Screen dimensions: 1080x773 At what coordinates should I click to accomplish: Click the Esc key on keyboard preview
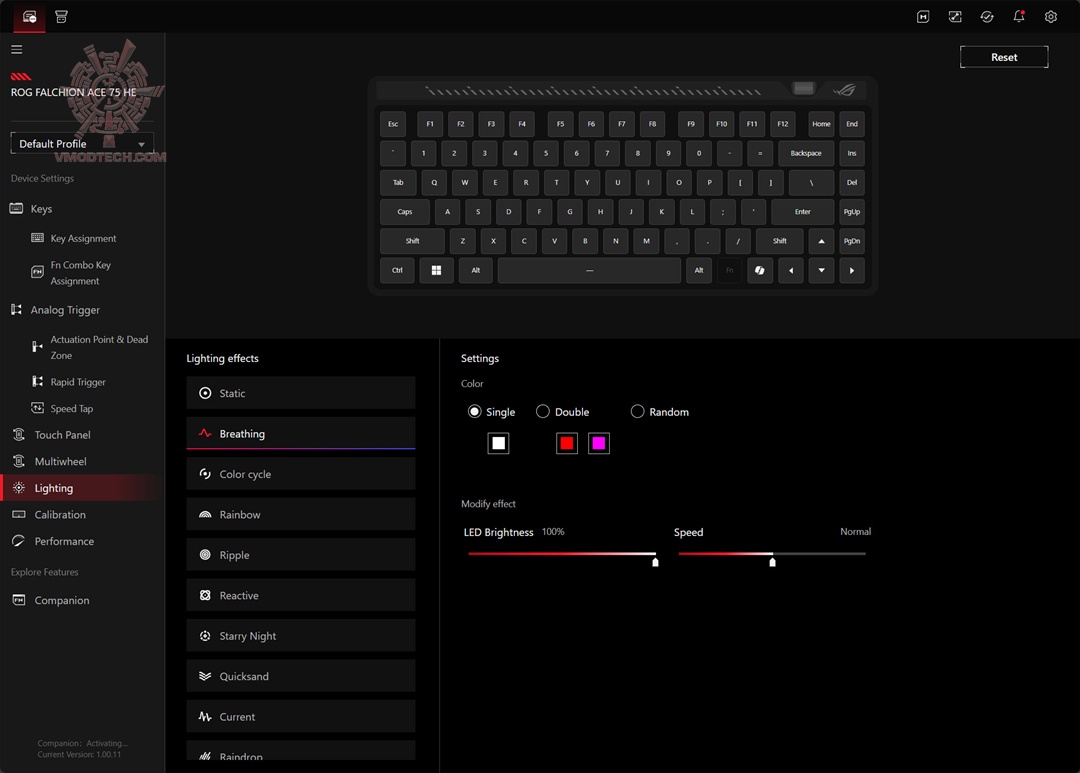[393, 124]
